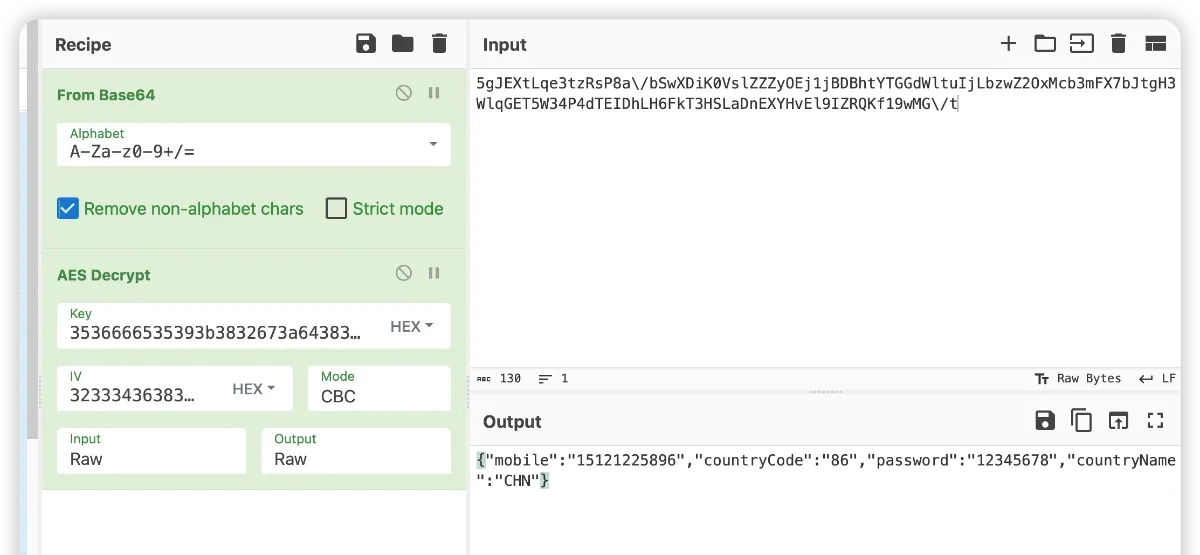
Task: Click the Recipe panel heading
Action: pyautogui.click(x=83, y=45)
